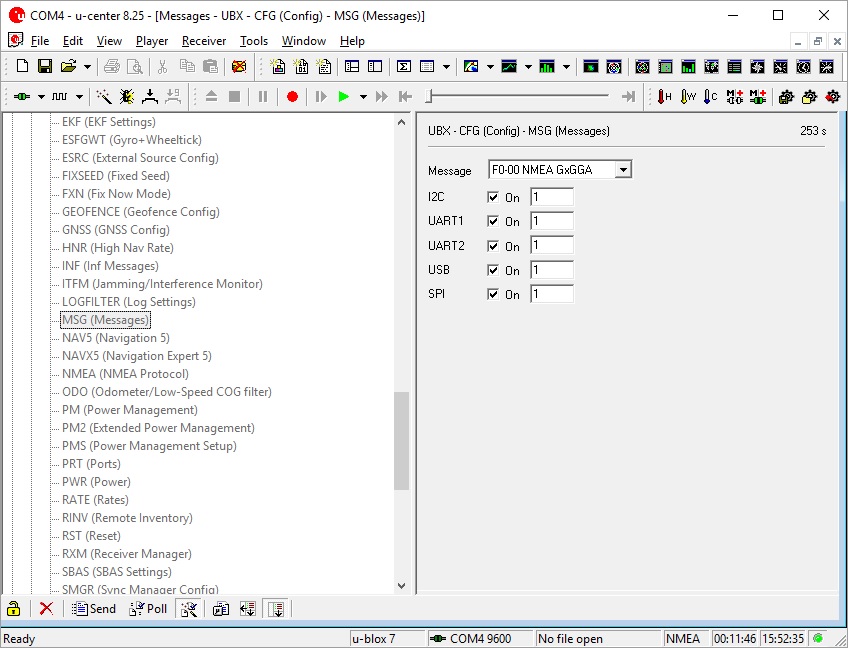Open the Receiver menu
This screenshot has height=648, width=848.
pos(204,41)
